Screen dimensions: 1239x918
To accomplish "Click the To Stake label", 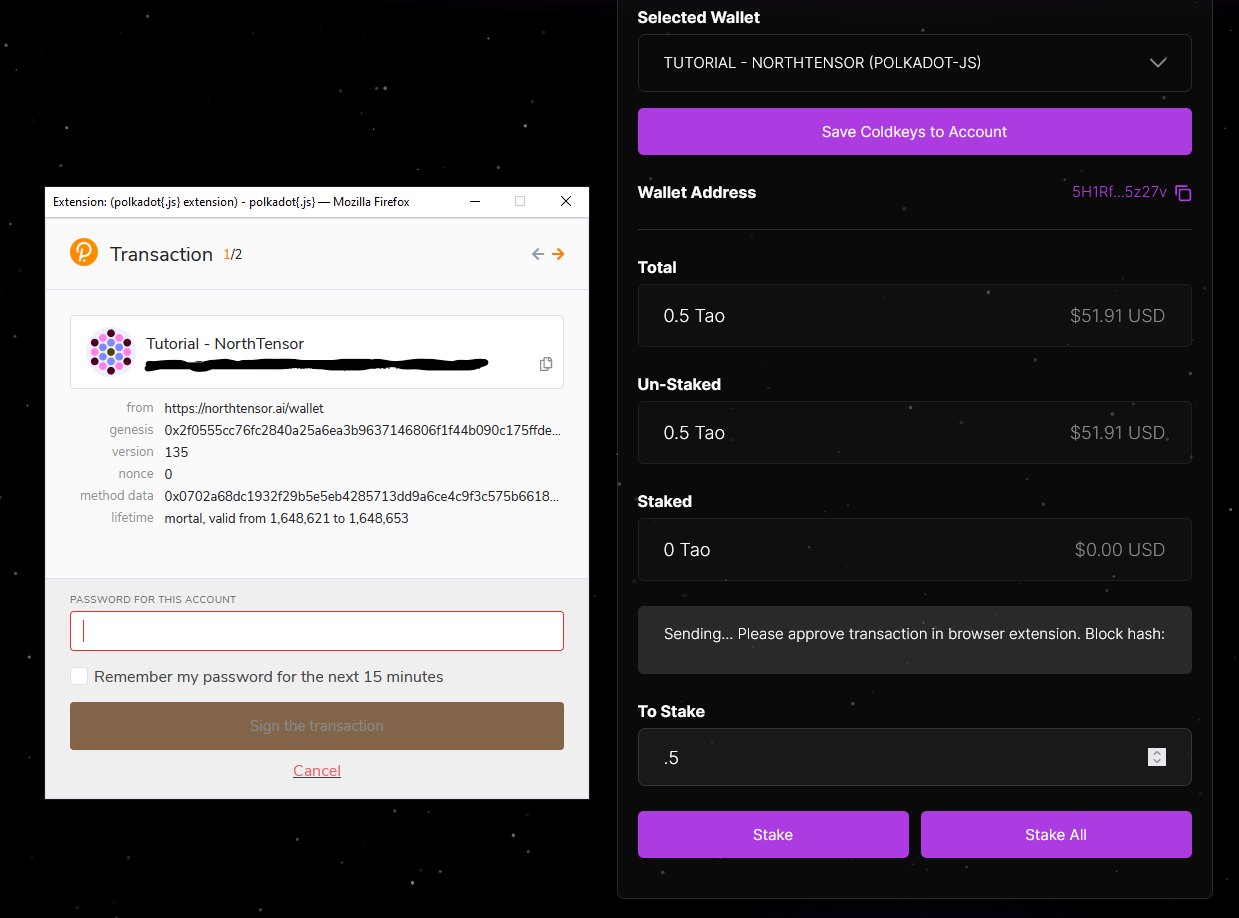I will (671, 711).
